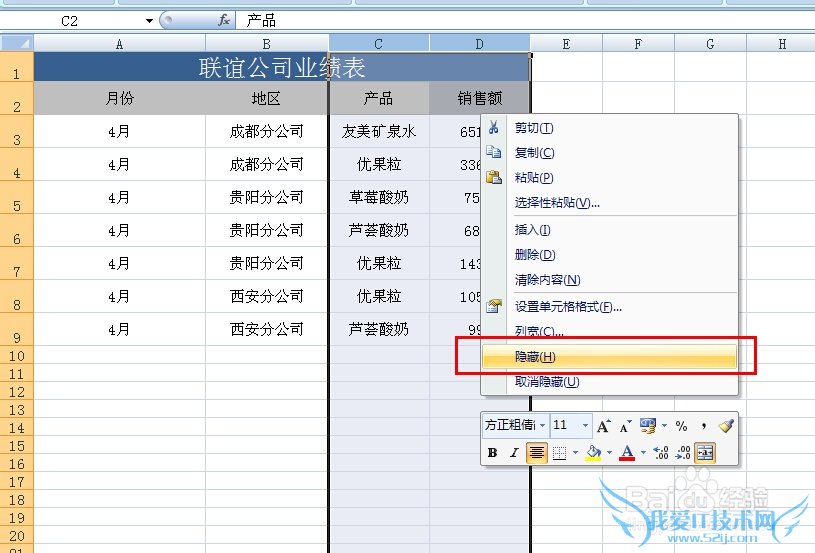Image resolution: width=815 pixels, height=553 pixels.
Task: Click the Borders icon in mini toolbar
Action: (x=559, y=453)
